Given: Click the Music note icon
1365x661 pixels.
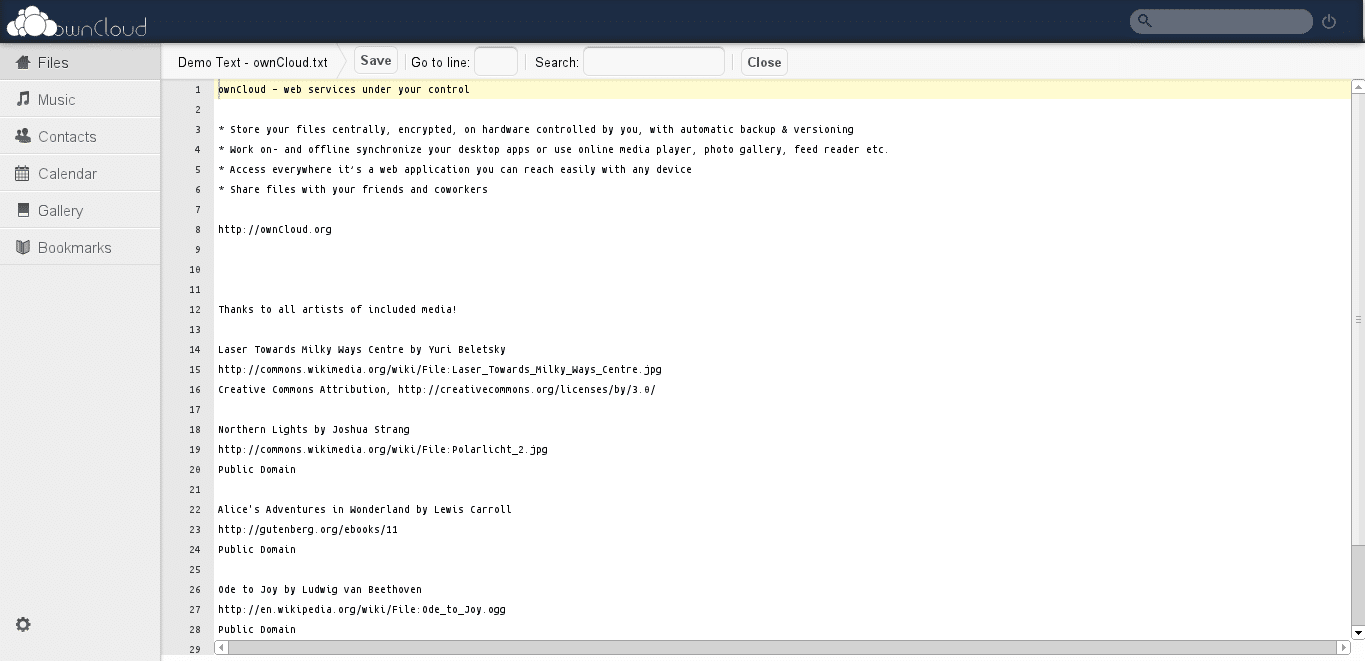Looking at the screenshot, I should pos(23,99).
